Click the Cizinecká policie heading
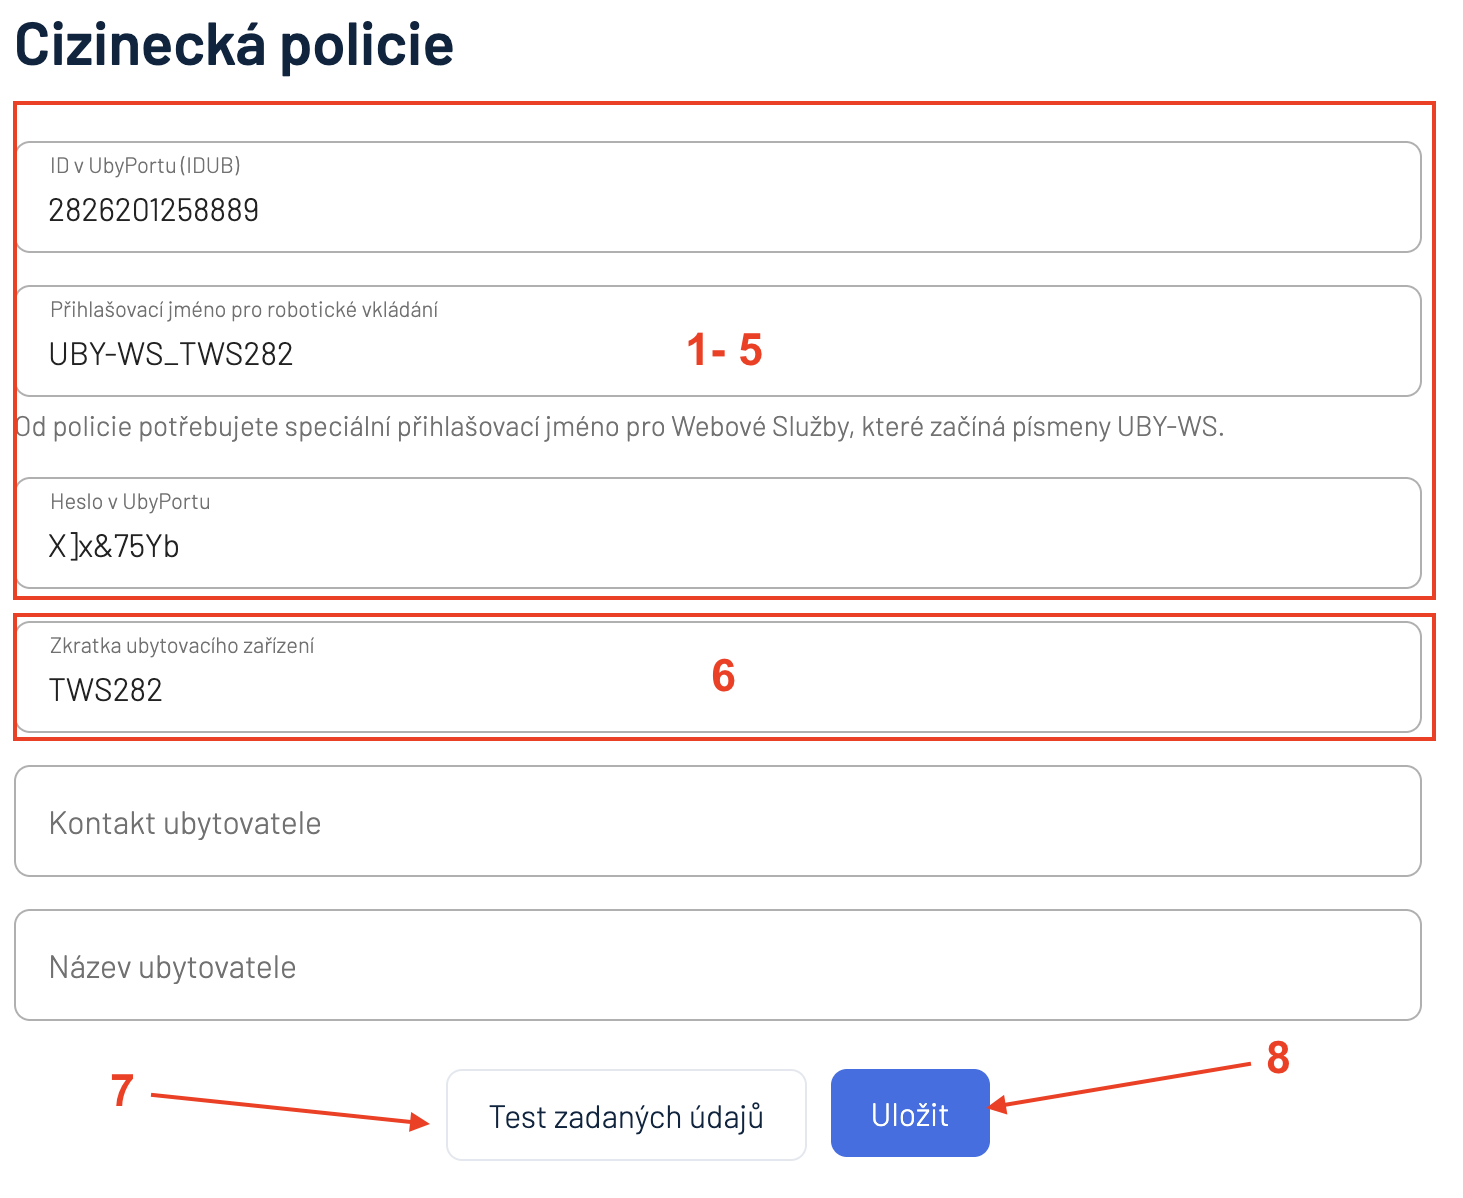 (x=234, y=45)
